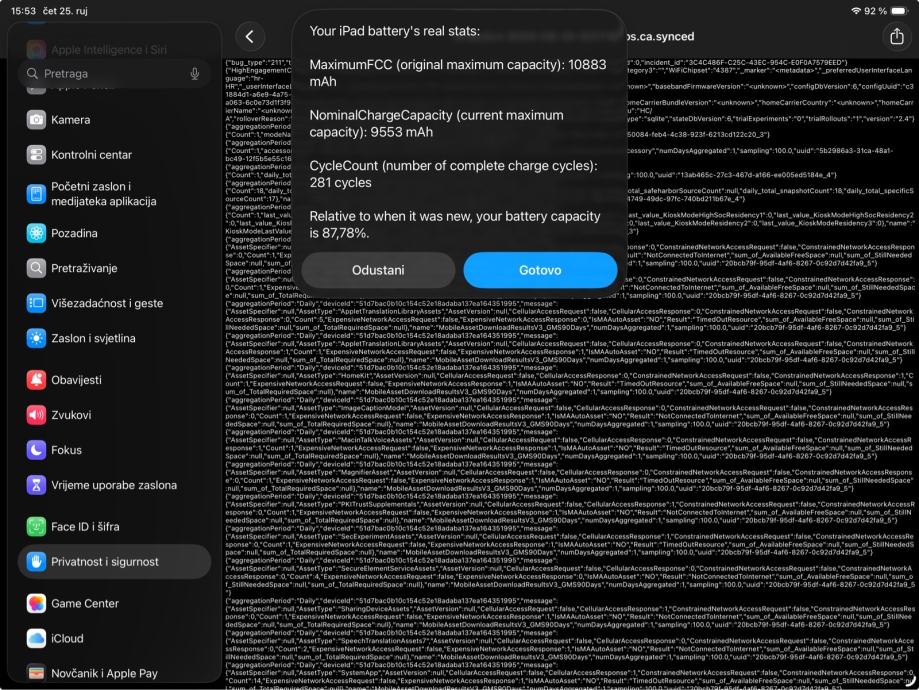Tap the Apple Intelligence i Siri row

pos(114,50)
